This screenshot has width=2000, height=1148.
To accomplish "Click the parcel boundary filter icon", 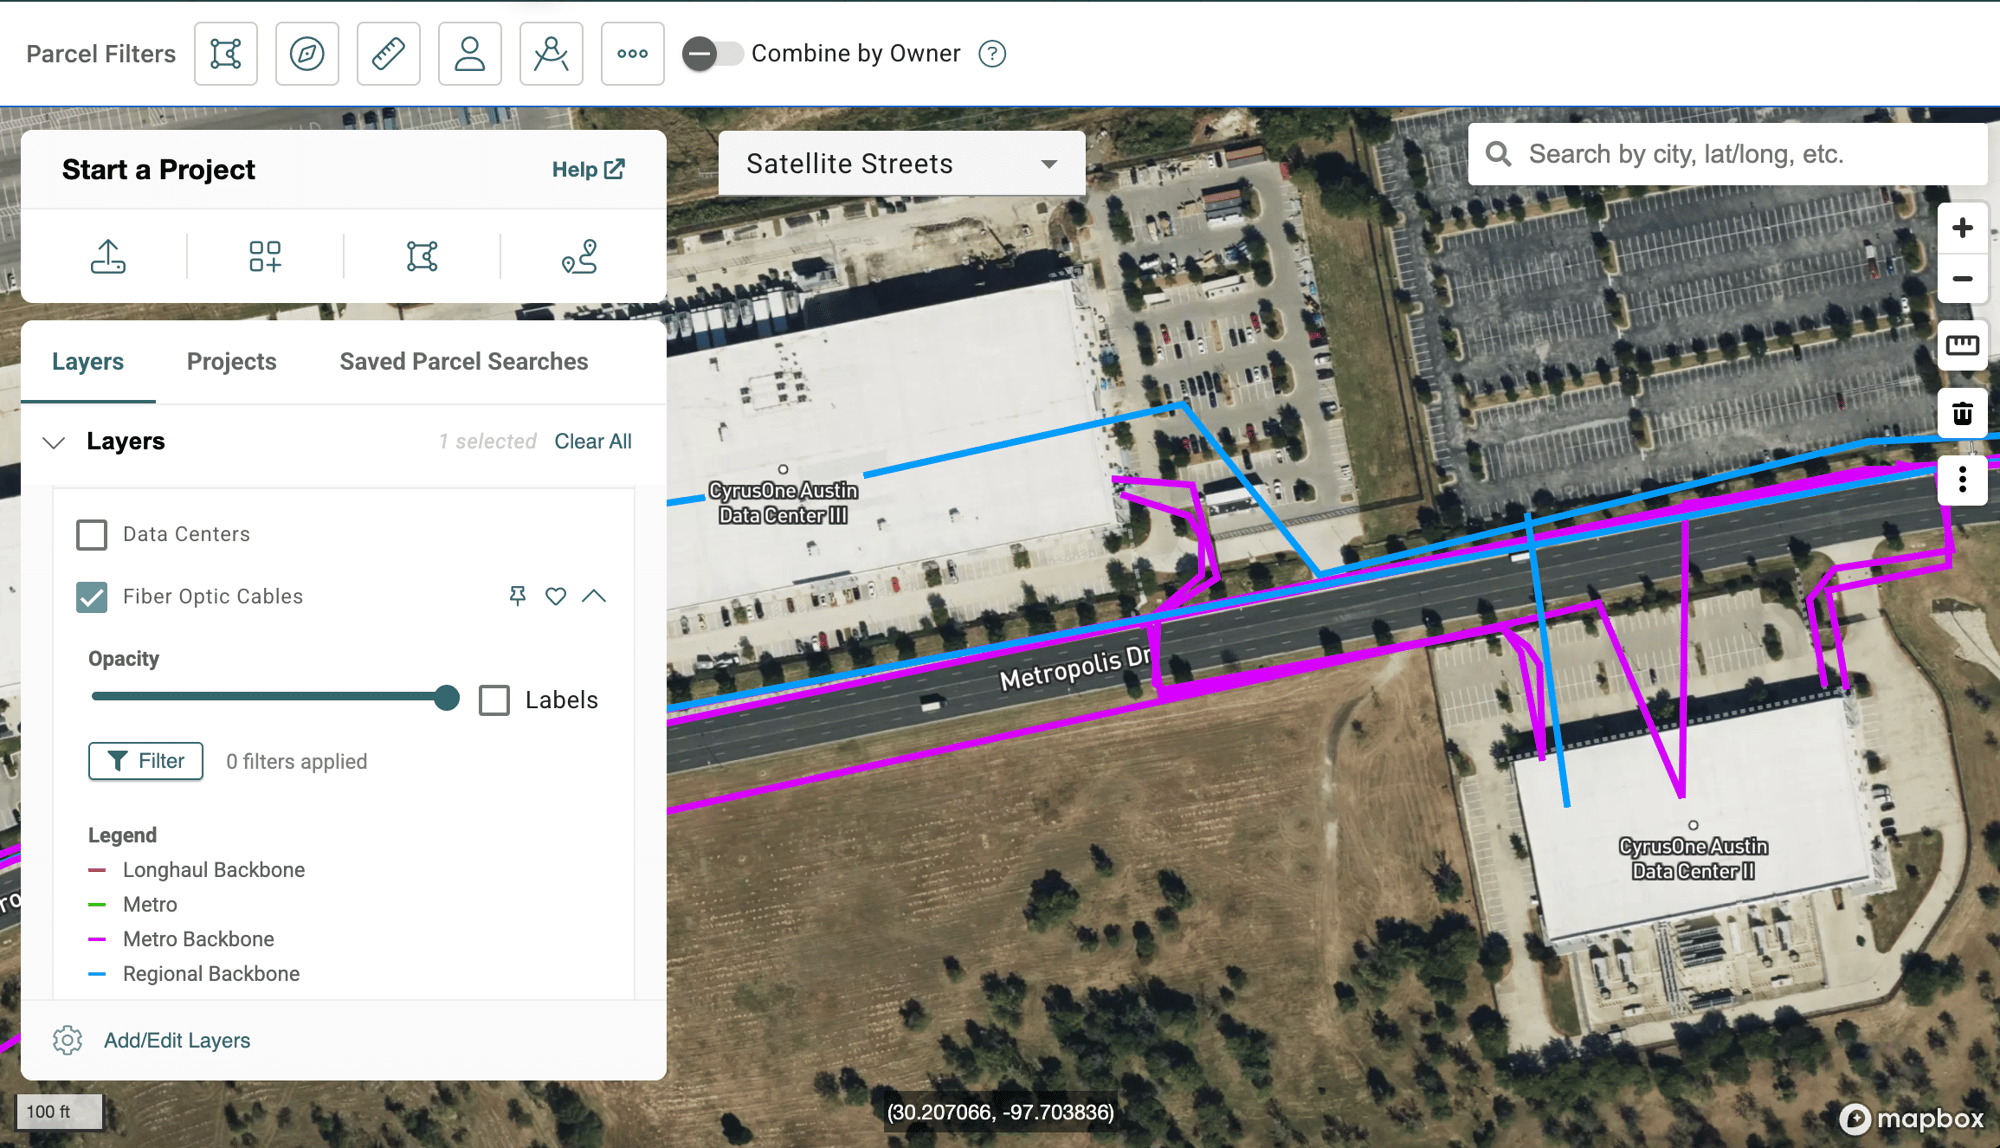I will (226, 54).
